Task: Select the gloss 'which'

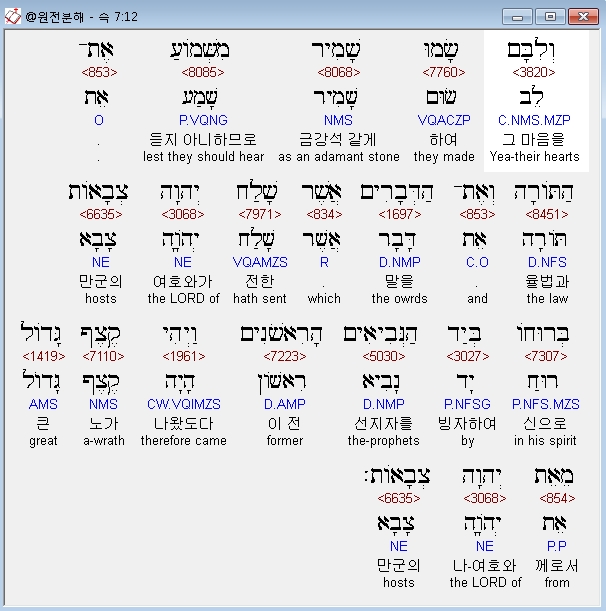Action: 324,298
